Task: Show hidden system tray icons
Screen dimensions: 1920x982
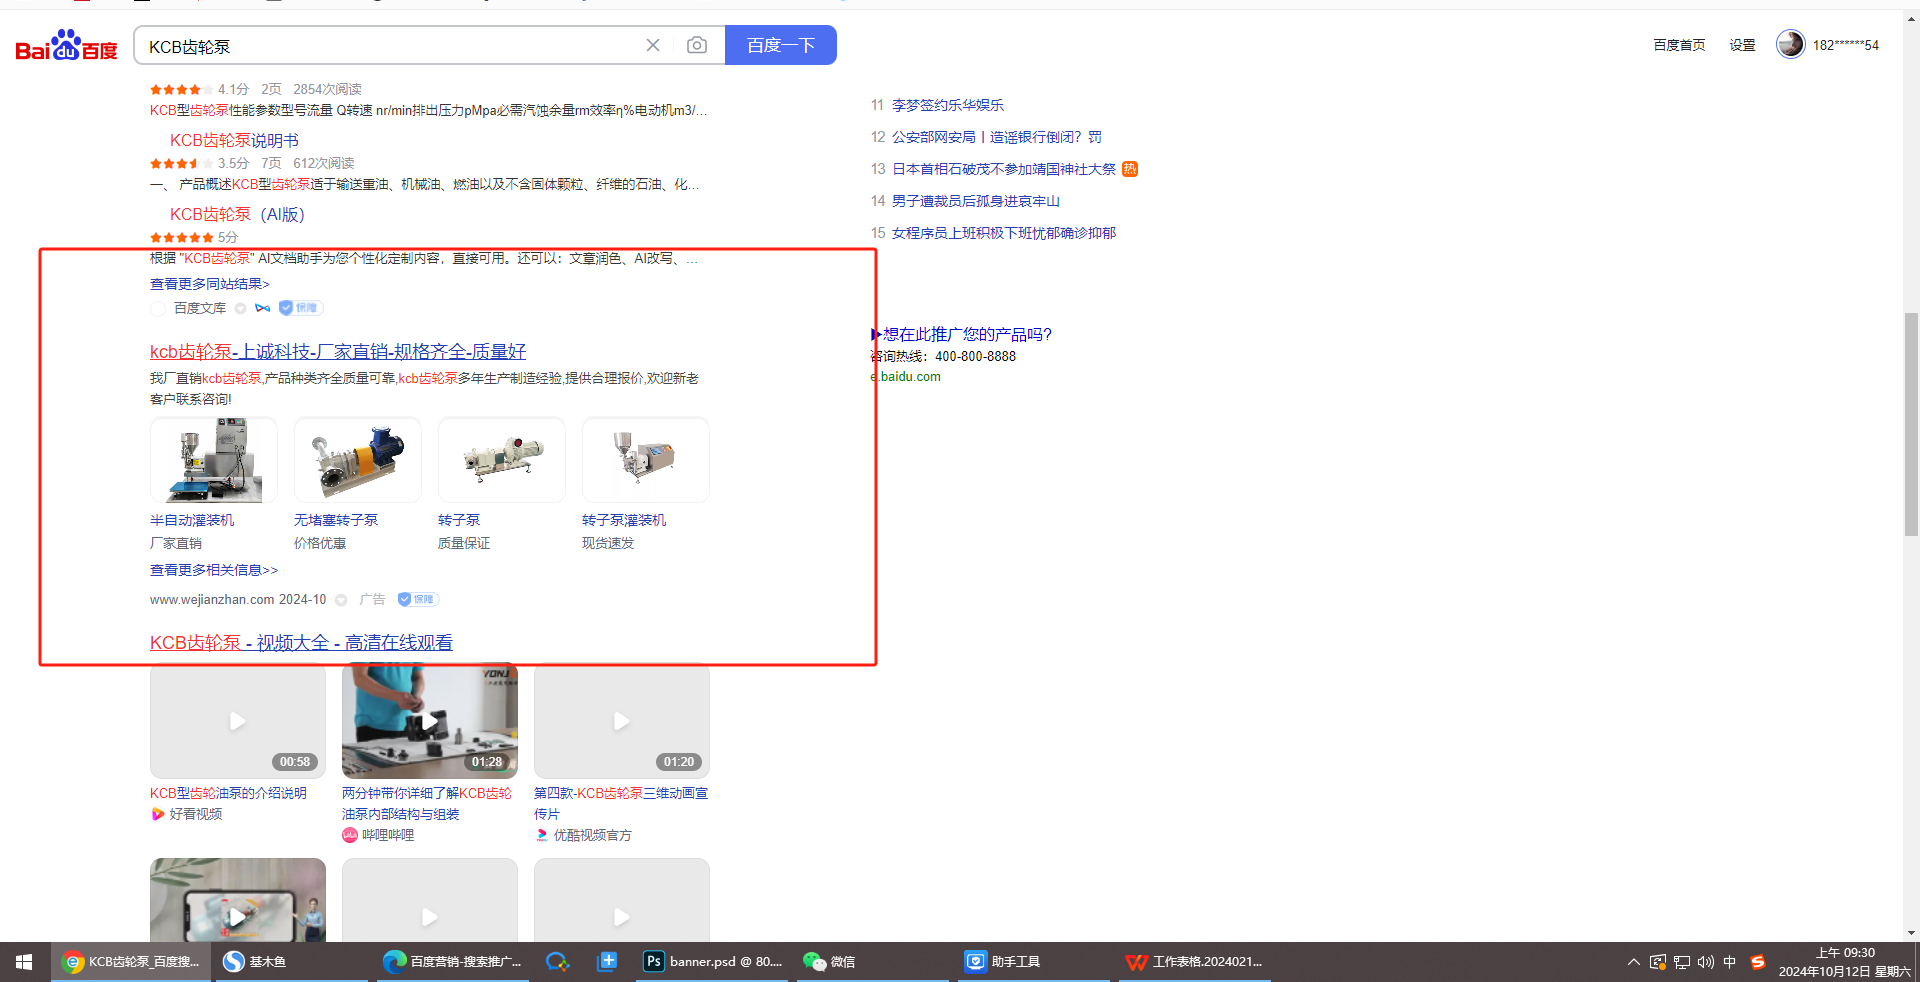Action: [1634, 962]
